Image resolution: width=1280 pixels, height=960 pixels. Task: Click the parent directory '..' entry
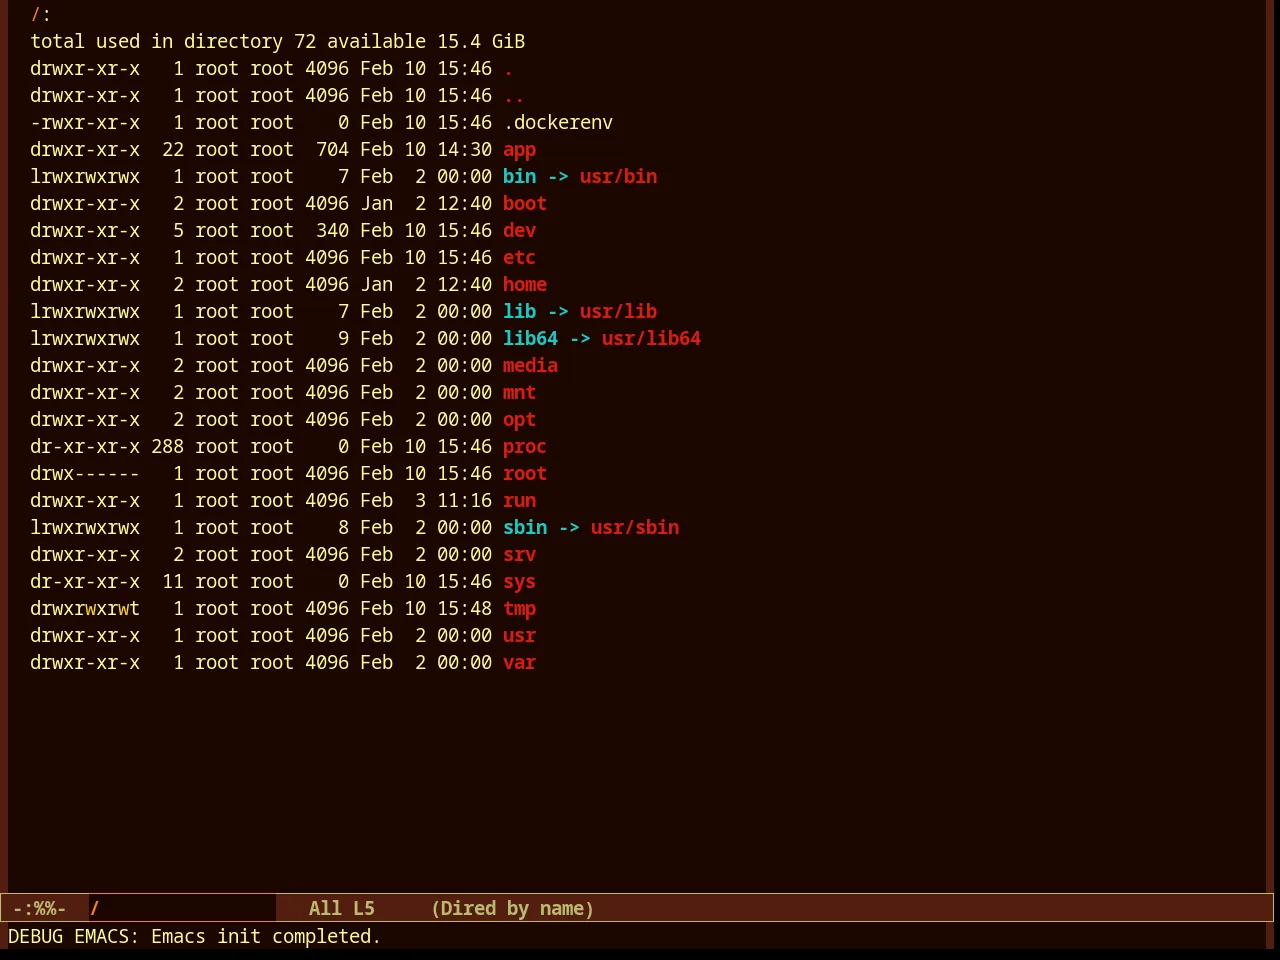[513, 96]
